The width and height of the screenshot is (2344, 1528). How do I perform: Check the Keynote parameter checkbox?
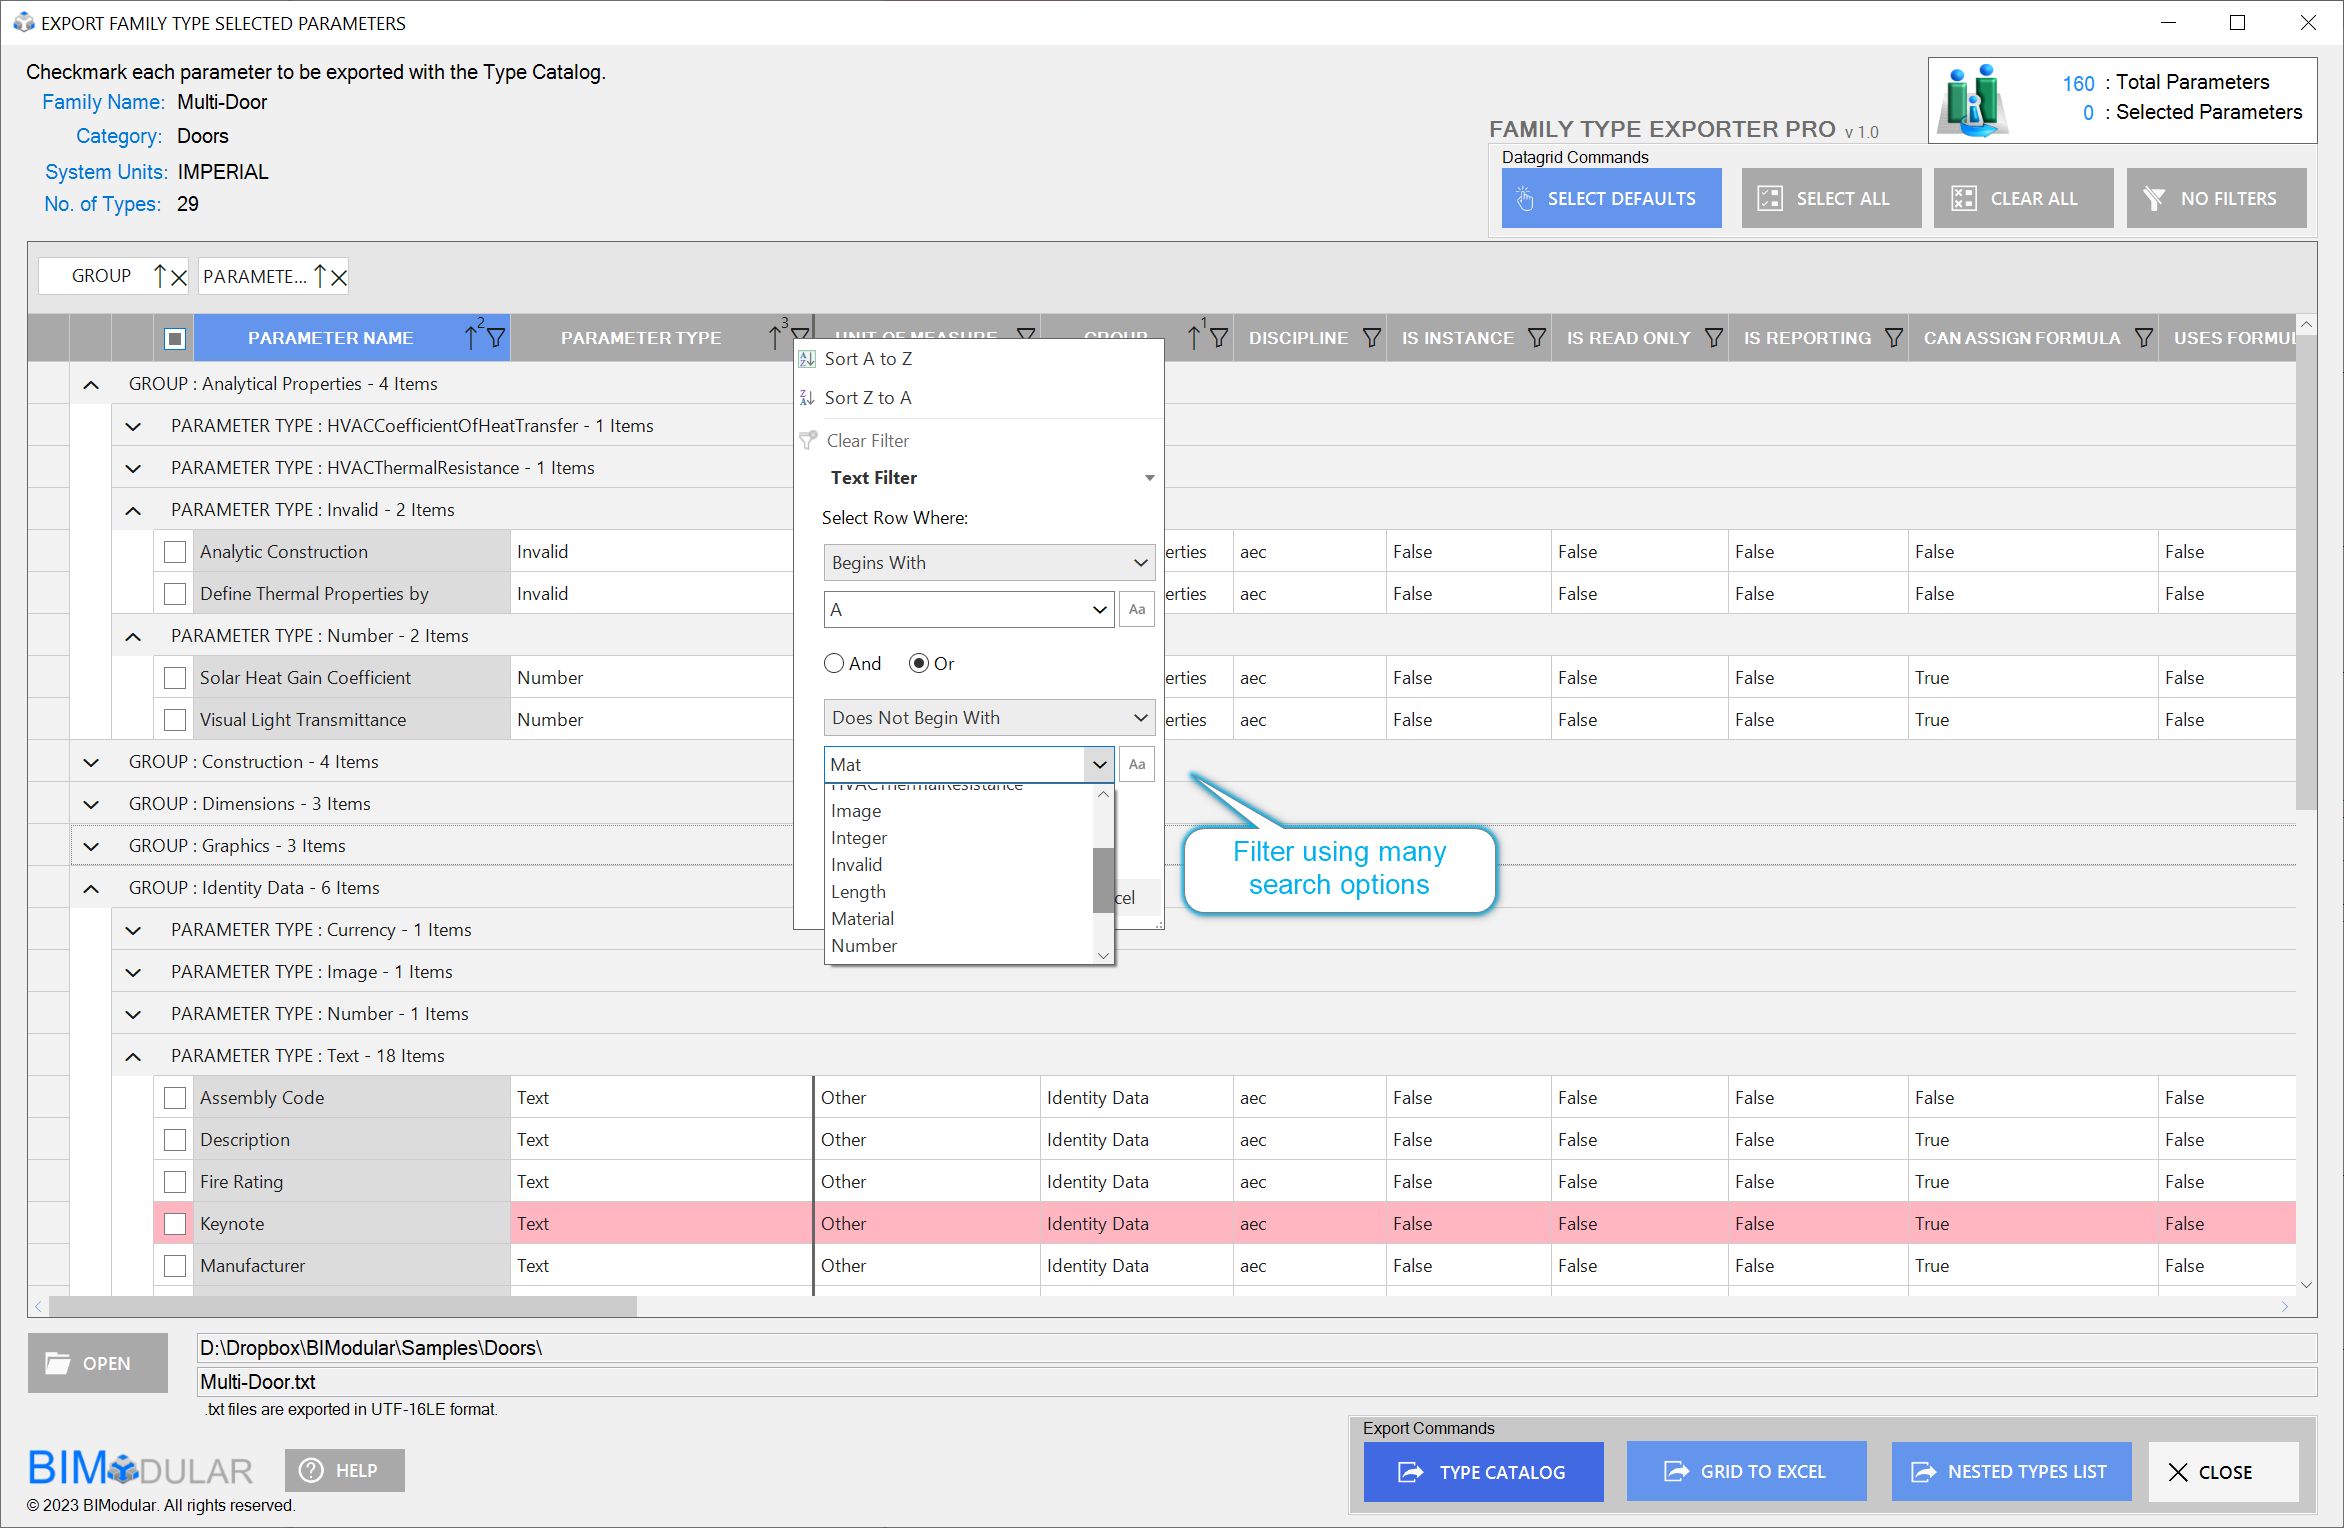(175, 1224)
